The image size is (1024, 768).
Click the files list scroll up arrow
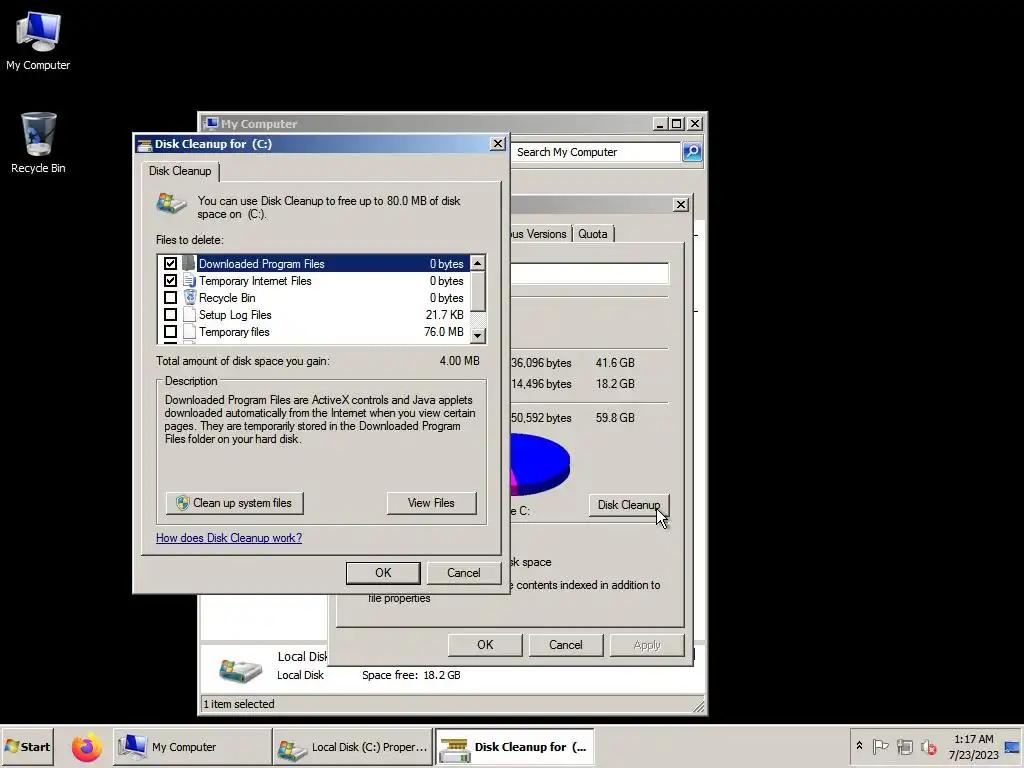[x=477, y=263]
